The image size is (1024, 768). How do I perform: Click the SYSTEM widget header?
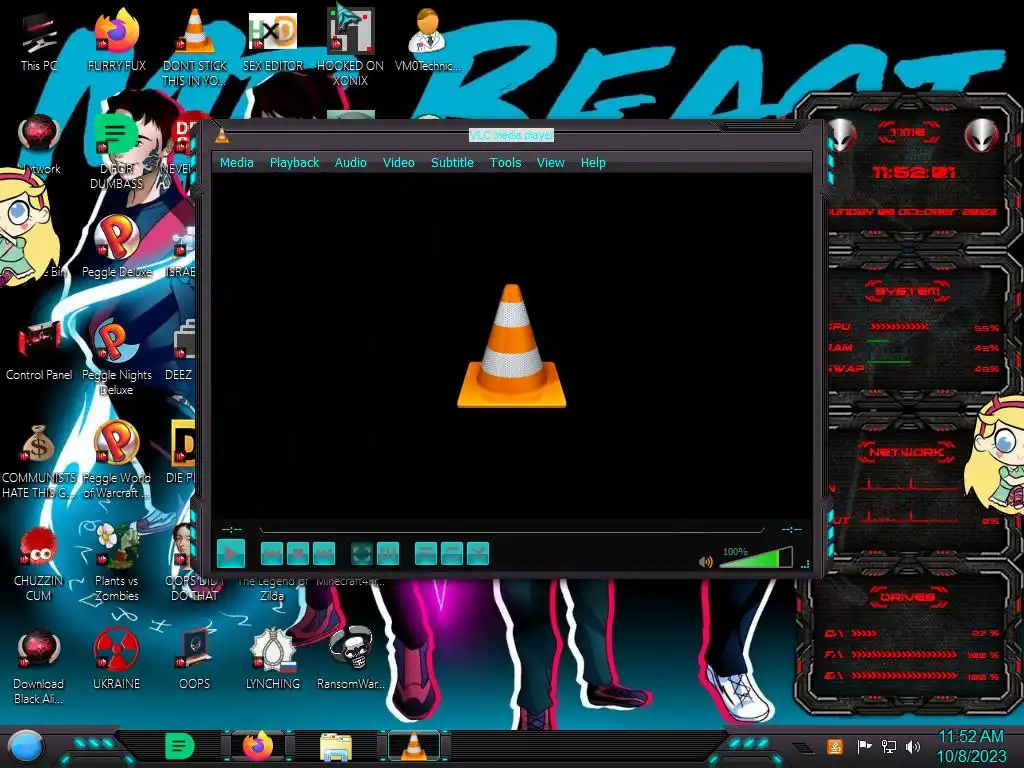pos(907,291)
